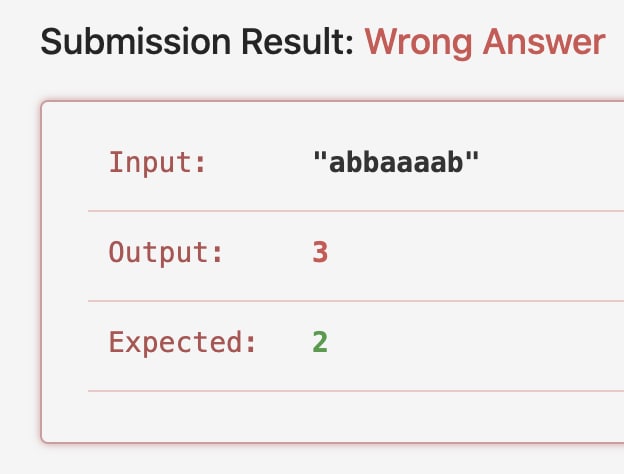
Task: Click the divider line below the Output row
Action: 356,301
